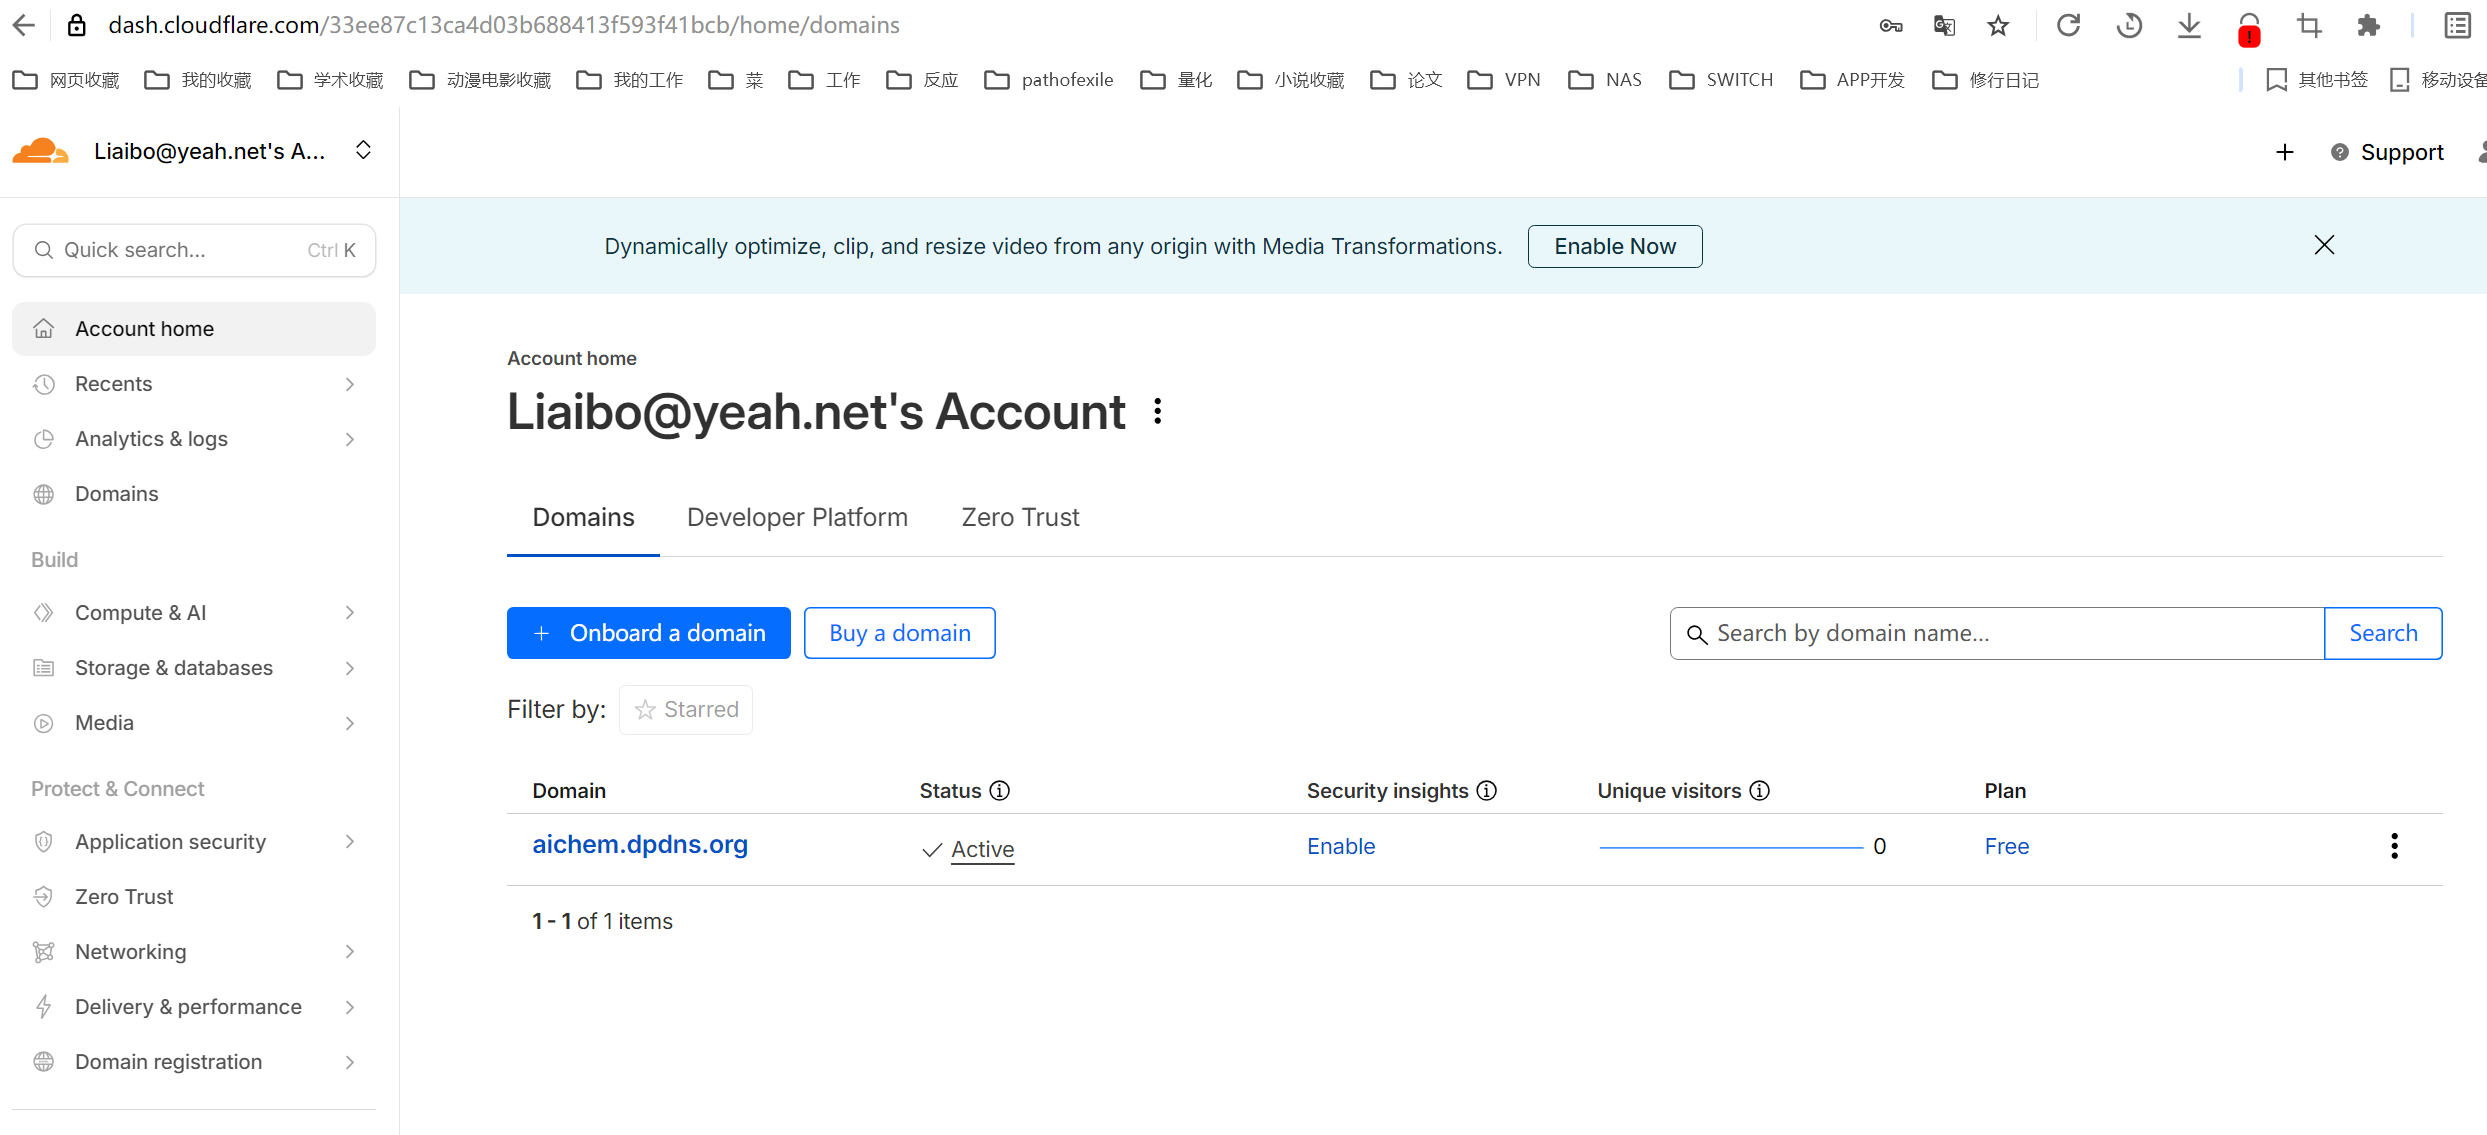Switch to the Developer Platform tab
This screenshot has width=2487, height=1135.
click(x=797, y=517)
